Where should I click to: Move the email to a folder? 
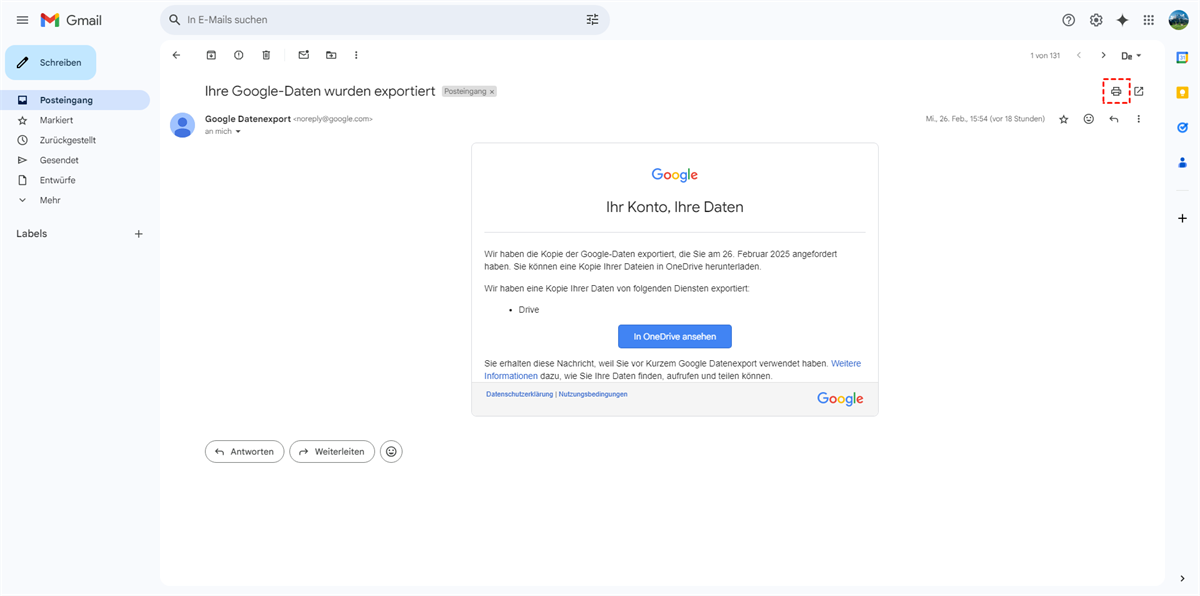pyautogui.click(x=331, y=55)
